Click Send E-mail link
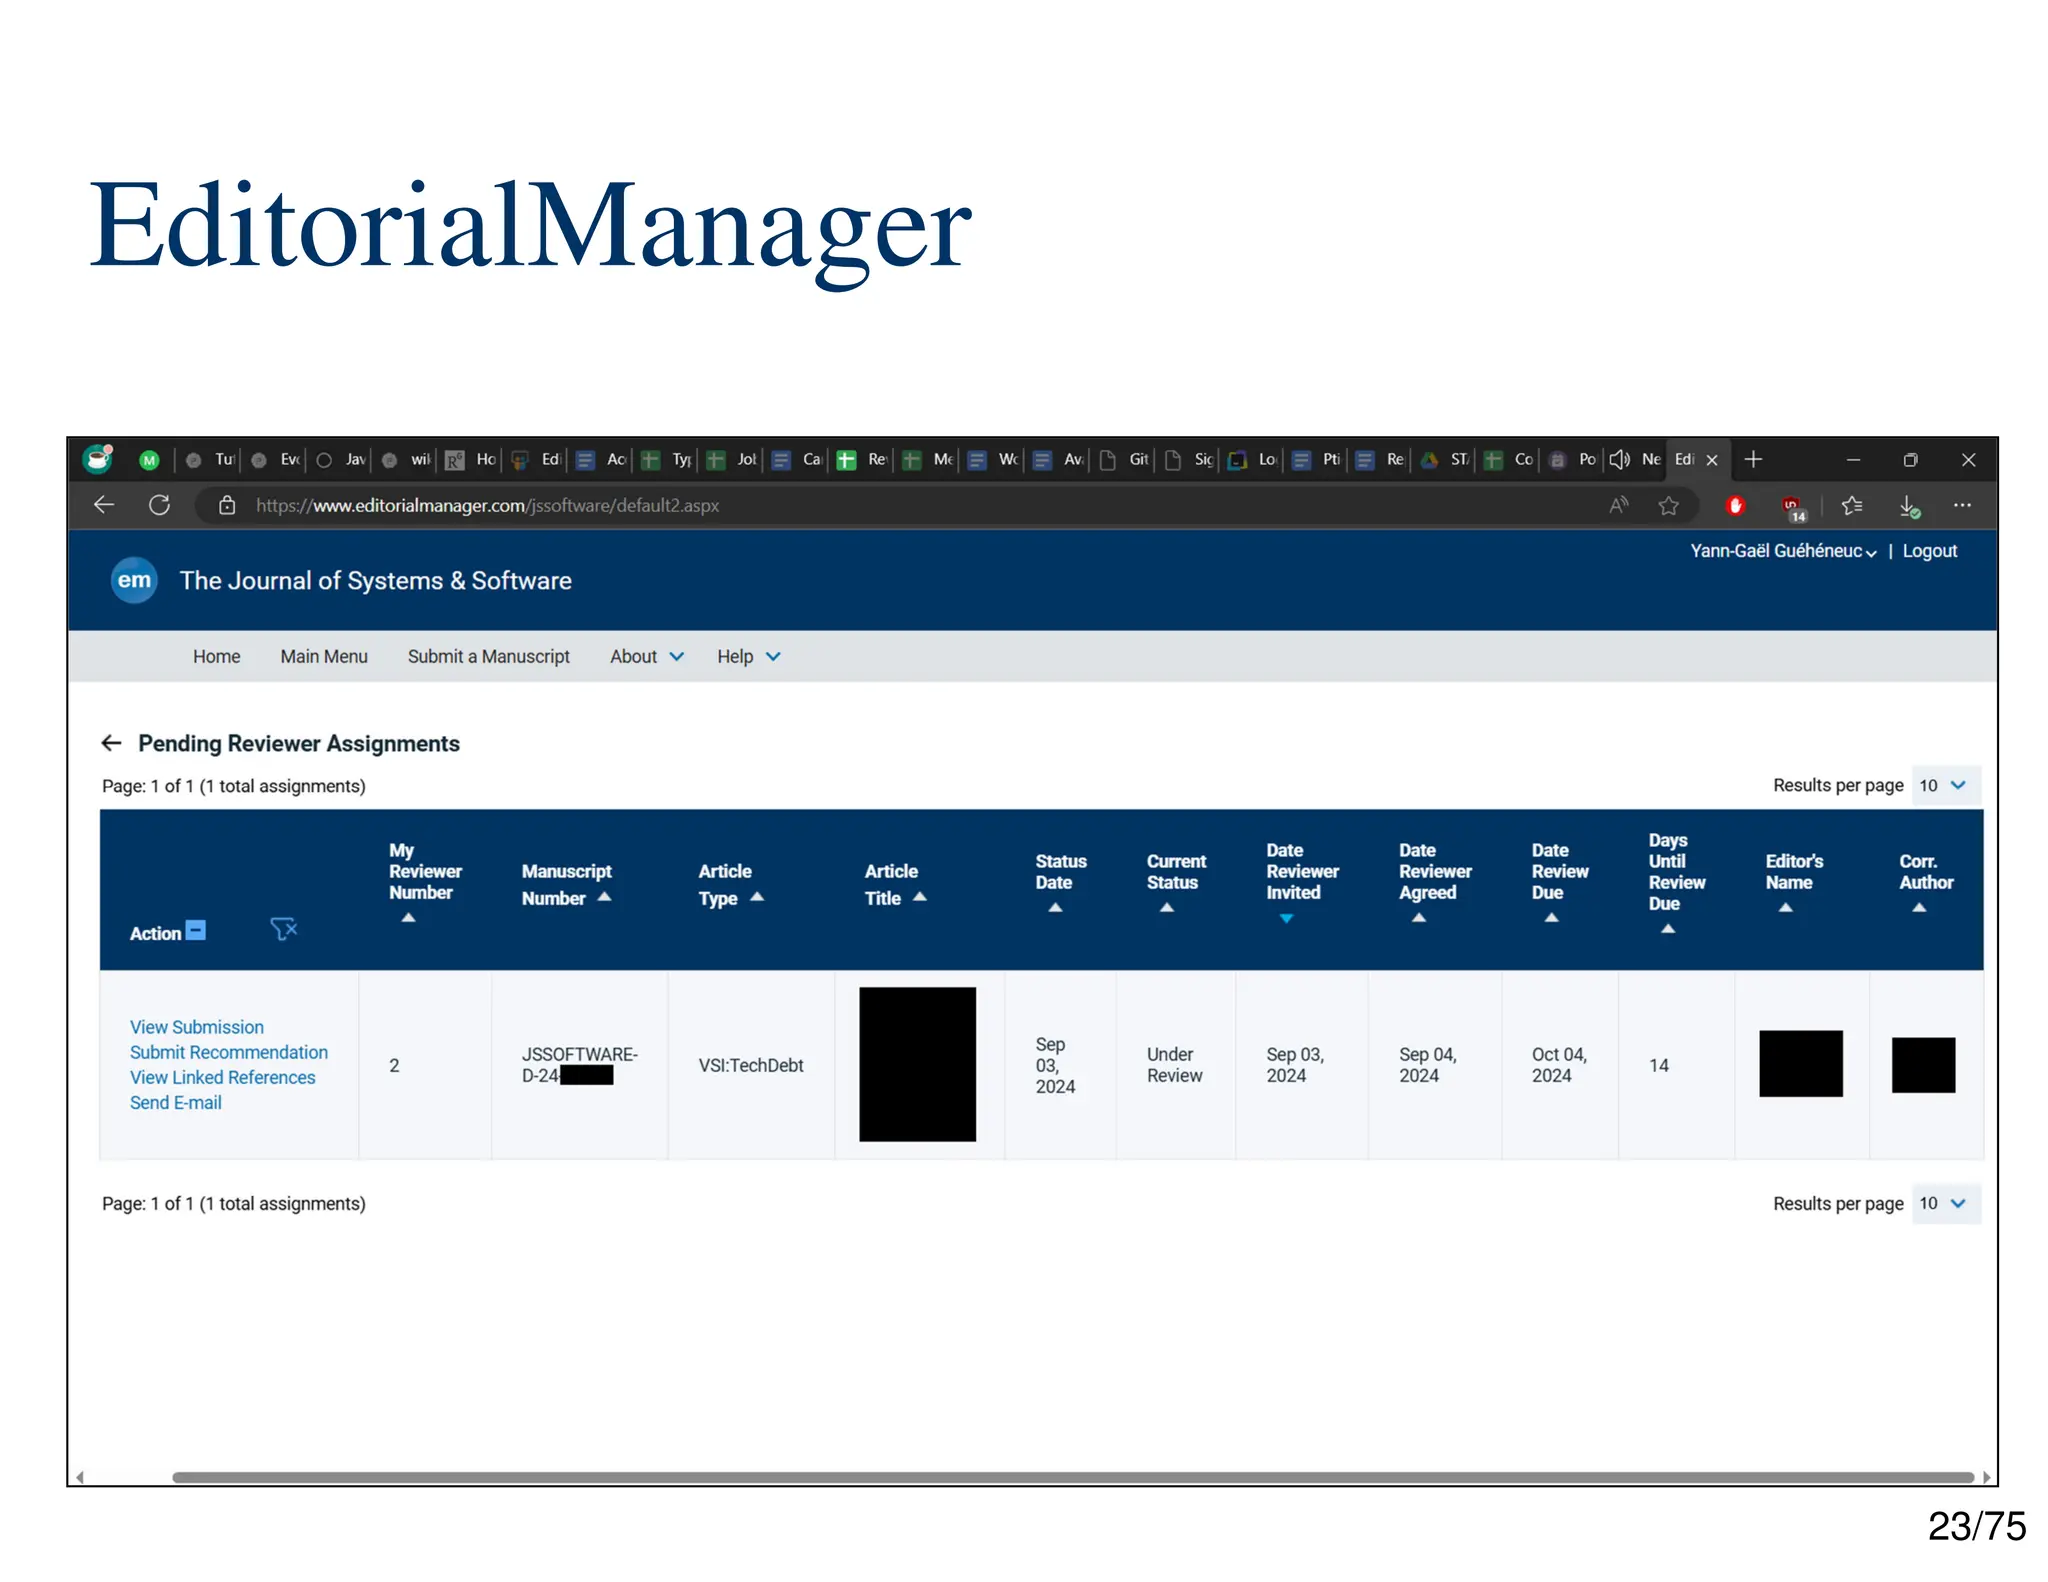2048x1582 pixels. 176,1102
